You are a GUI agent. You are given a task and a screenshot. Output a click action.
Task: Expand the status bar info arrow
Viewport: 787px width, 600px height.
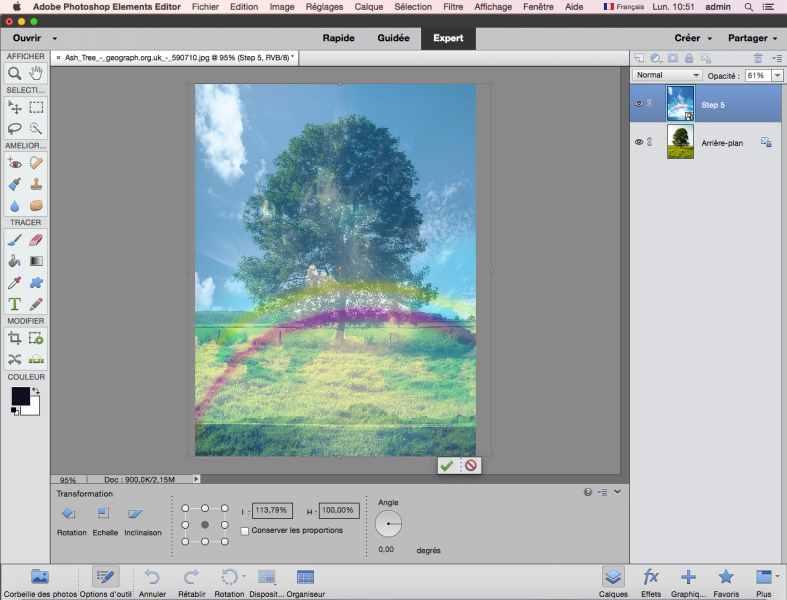pyautogui.click(x=196, y=479)
